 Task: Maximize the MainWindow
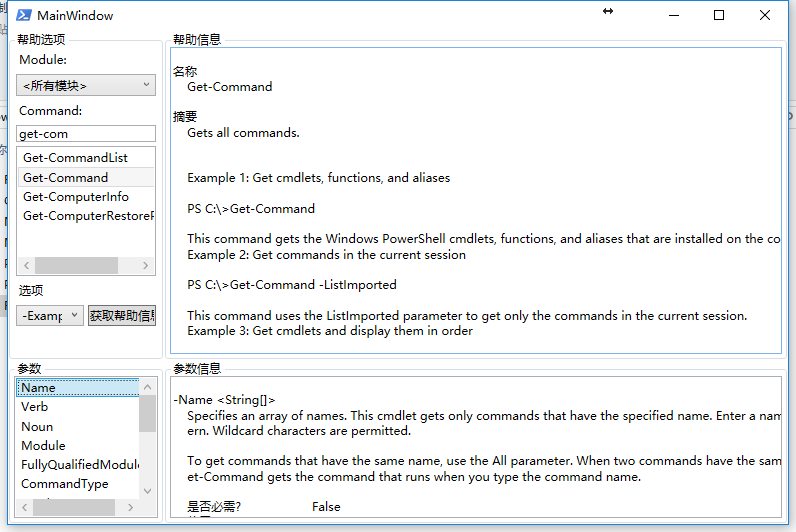[x=719, y=15]
